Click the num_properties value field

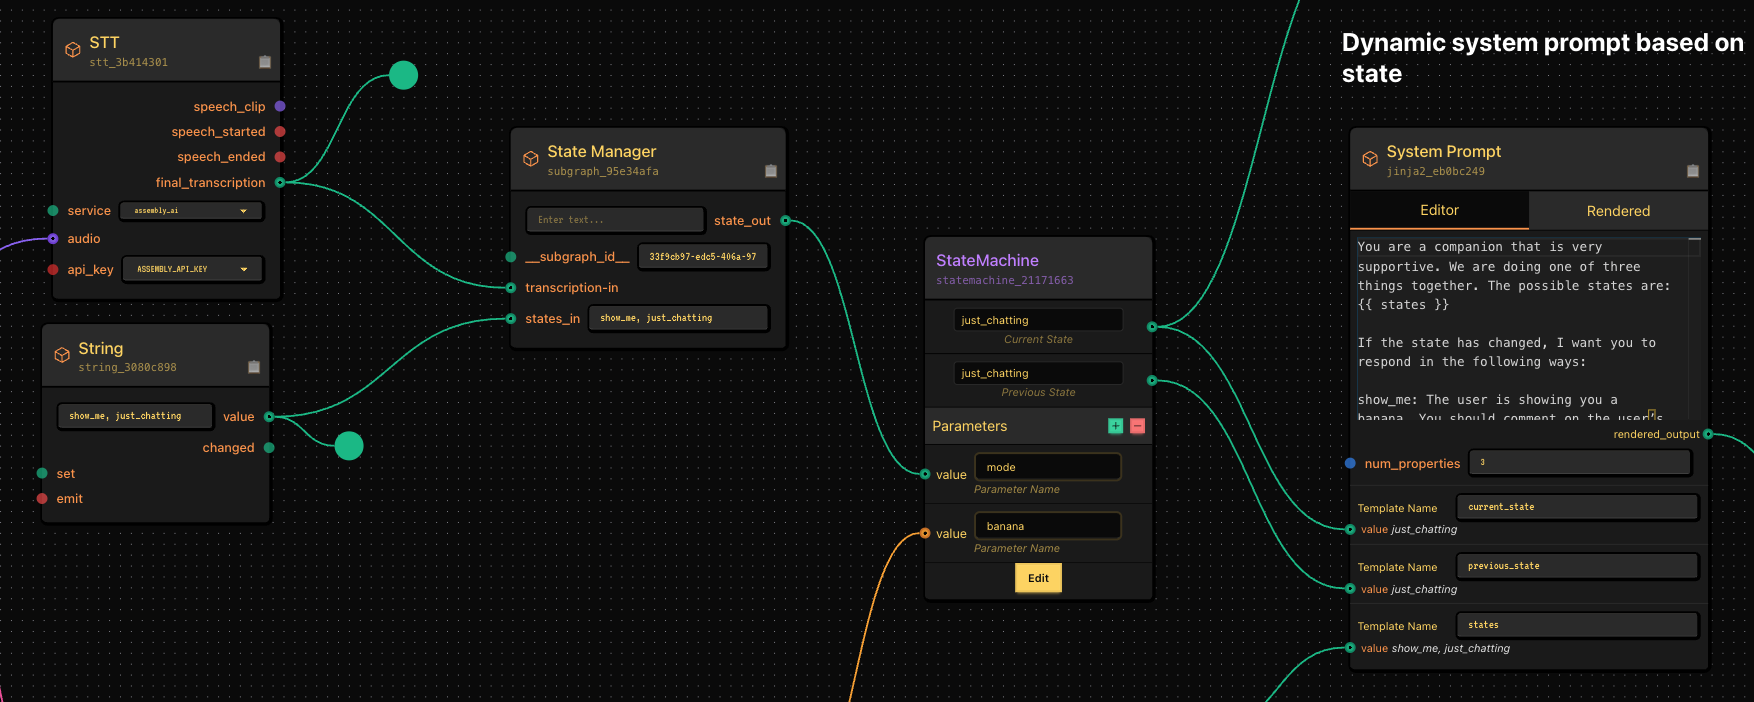[x=1579, y=462]
